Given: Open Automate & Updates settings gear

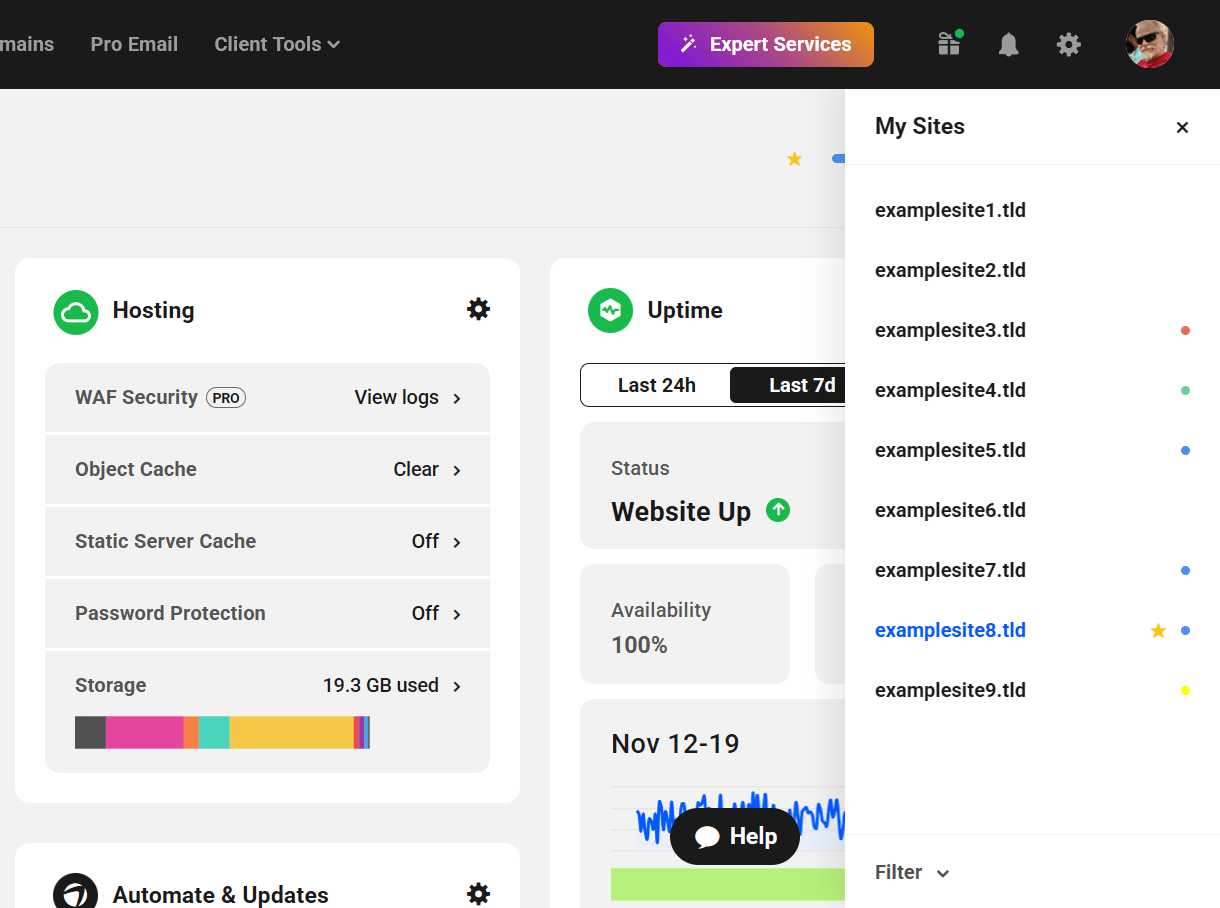Looking at the screenshot, I should coord(478,894).
